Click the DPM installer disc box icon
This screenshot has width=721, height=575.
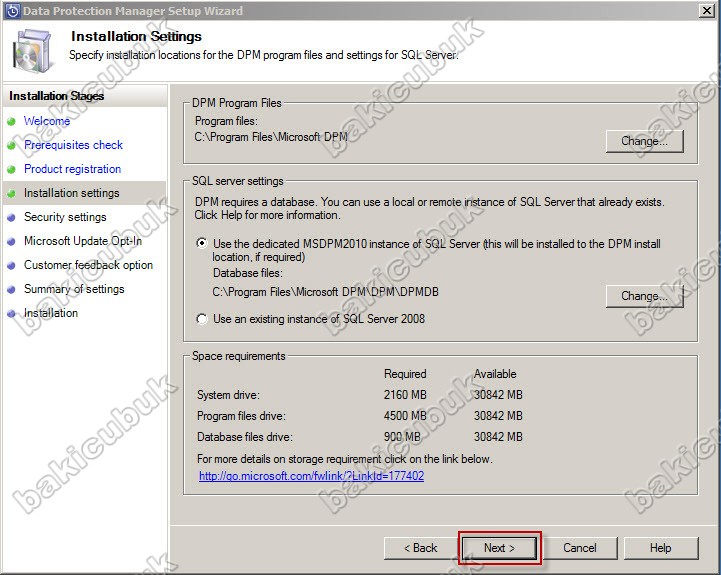31,51
